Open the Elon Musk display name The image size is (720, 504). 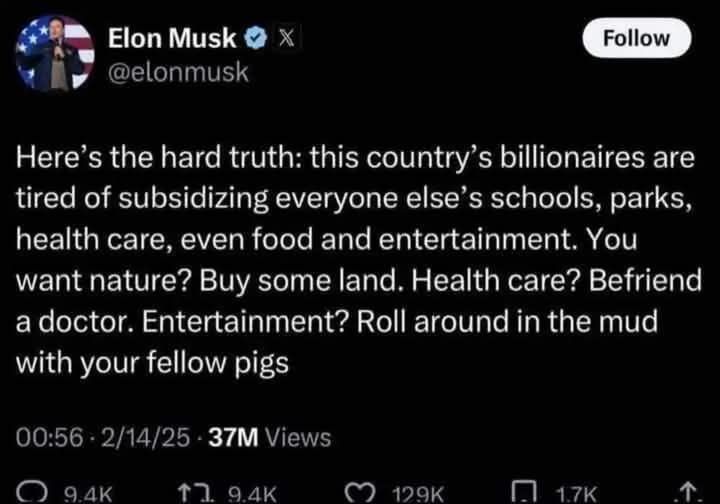pos(172,38)
